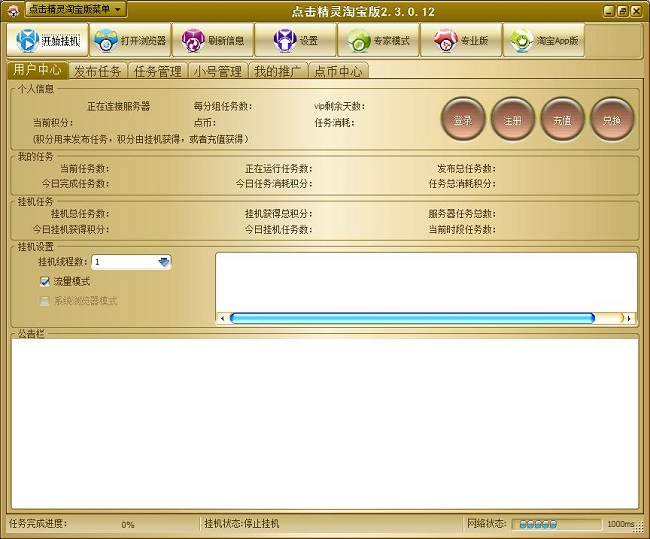Switch to 小号管理 tab

pos(218,71)
